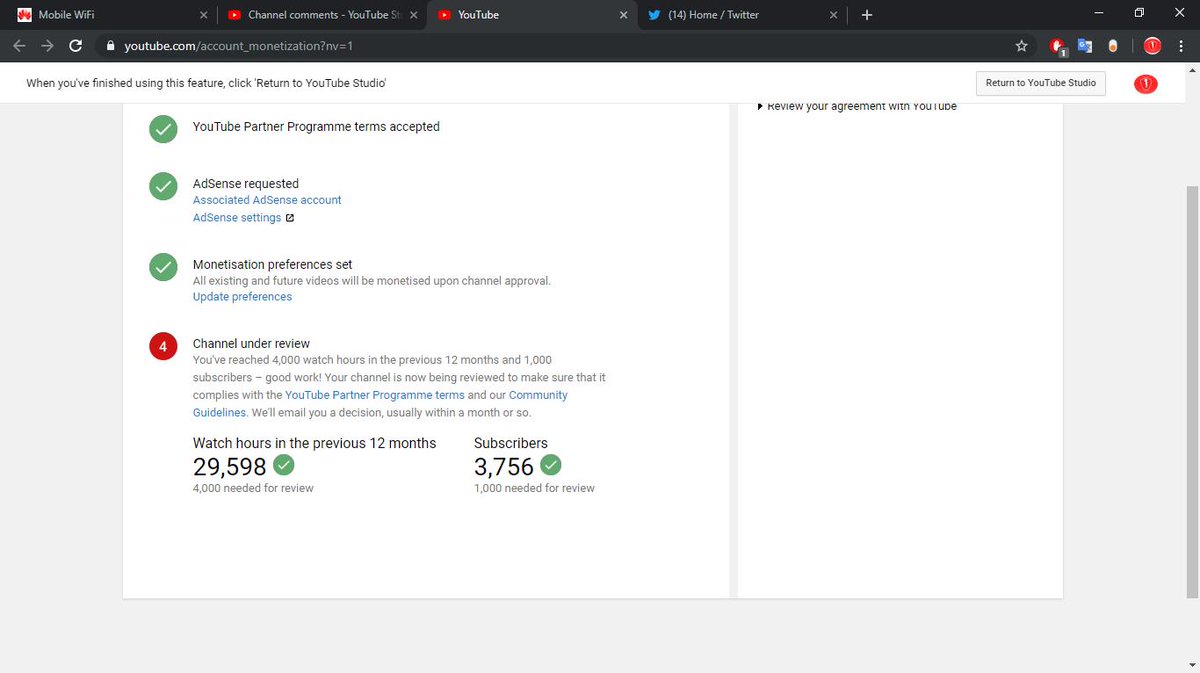This screenshot has height=673, width=1200.
Task: Click 'Watch hours in the previous 12 months' label
Action: (x=314, y=443)
